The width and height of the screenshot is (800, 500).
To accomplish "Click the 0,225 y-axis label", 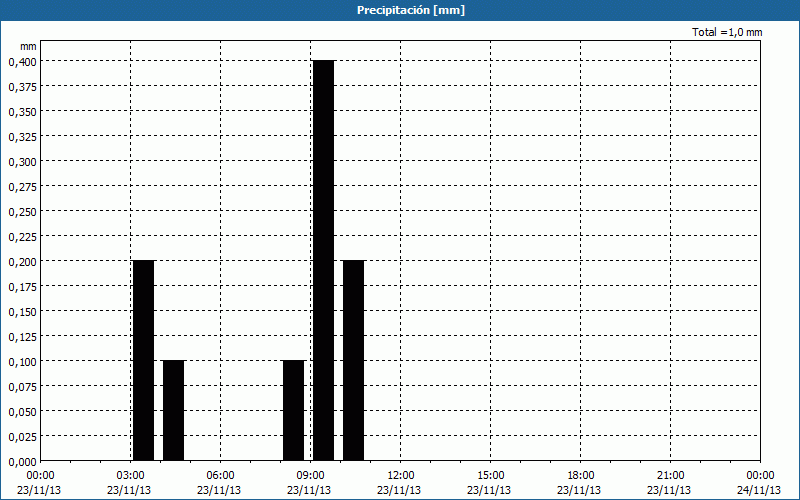I will click(x=22, y=237).
